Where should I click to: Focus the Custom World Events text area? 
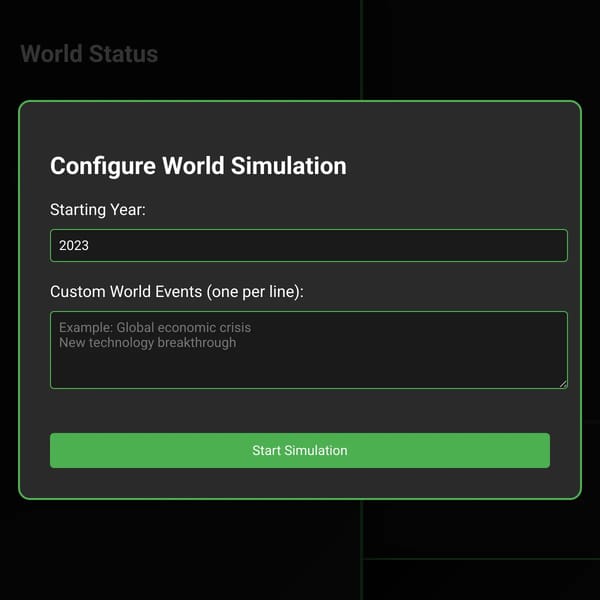coord(308,350)
